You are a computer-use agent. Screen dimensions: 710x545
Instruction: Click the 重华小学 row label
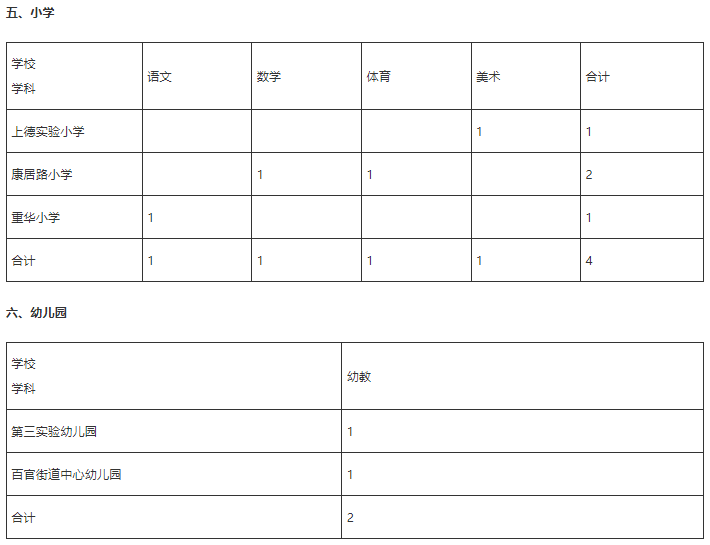tap(36, 217)
